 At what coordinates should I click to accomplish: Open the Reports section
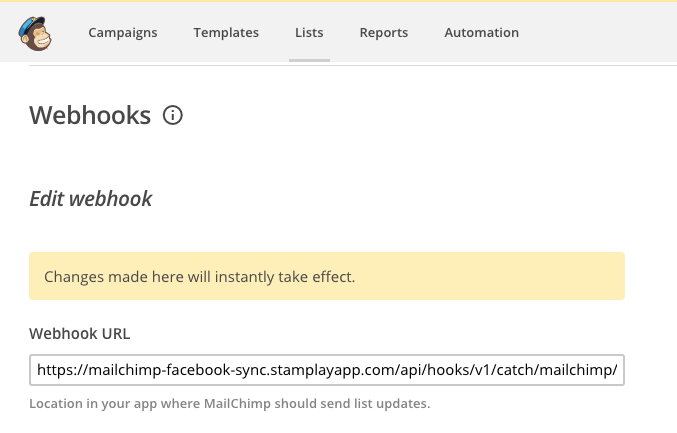coord(384,33)
